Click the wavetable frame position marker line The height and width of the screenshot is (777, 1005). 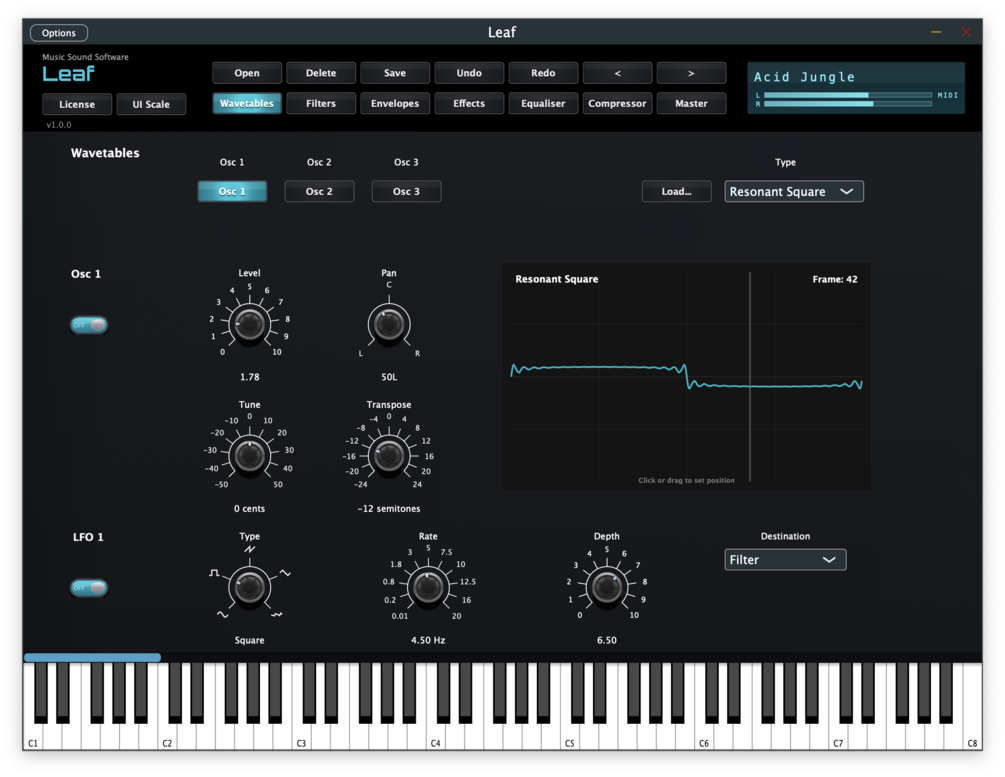coord(750,377)
